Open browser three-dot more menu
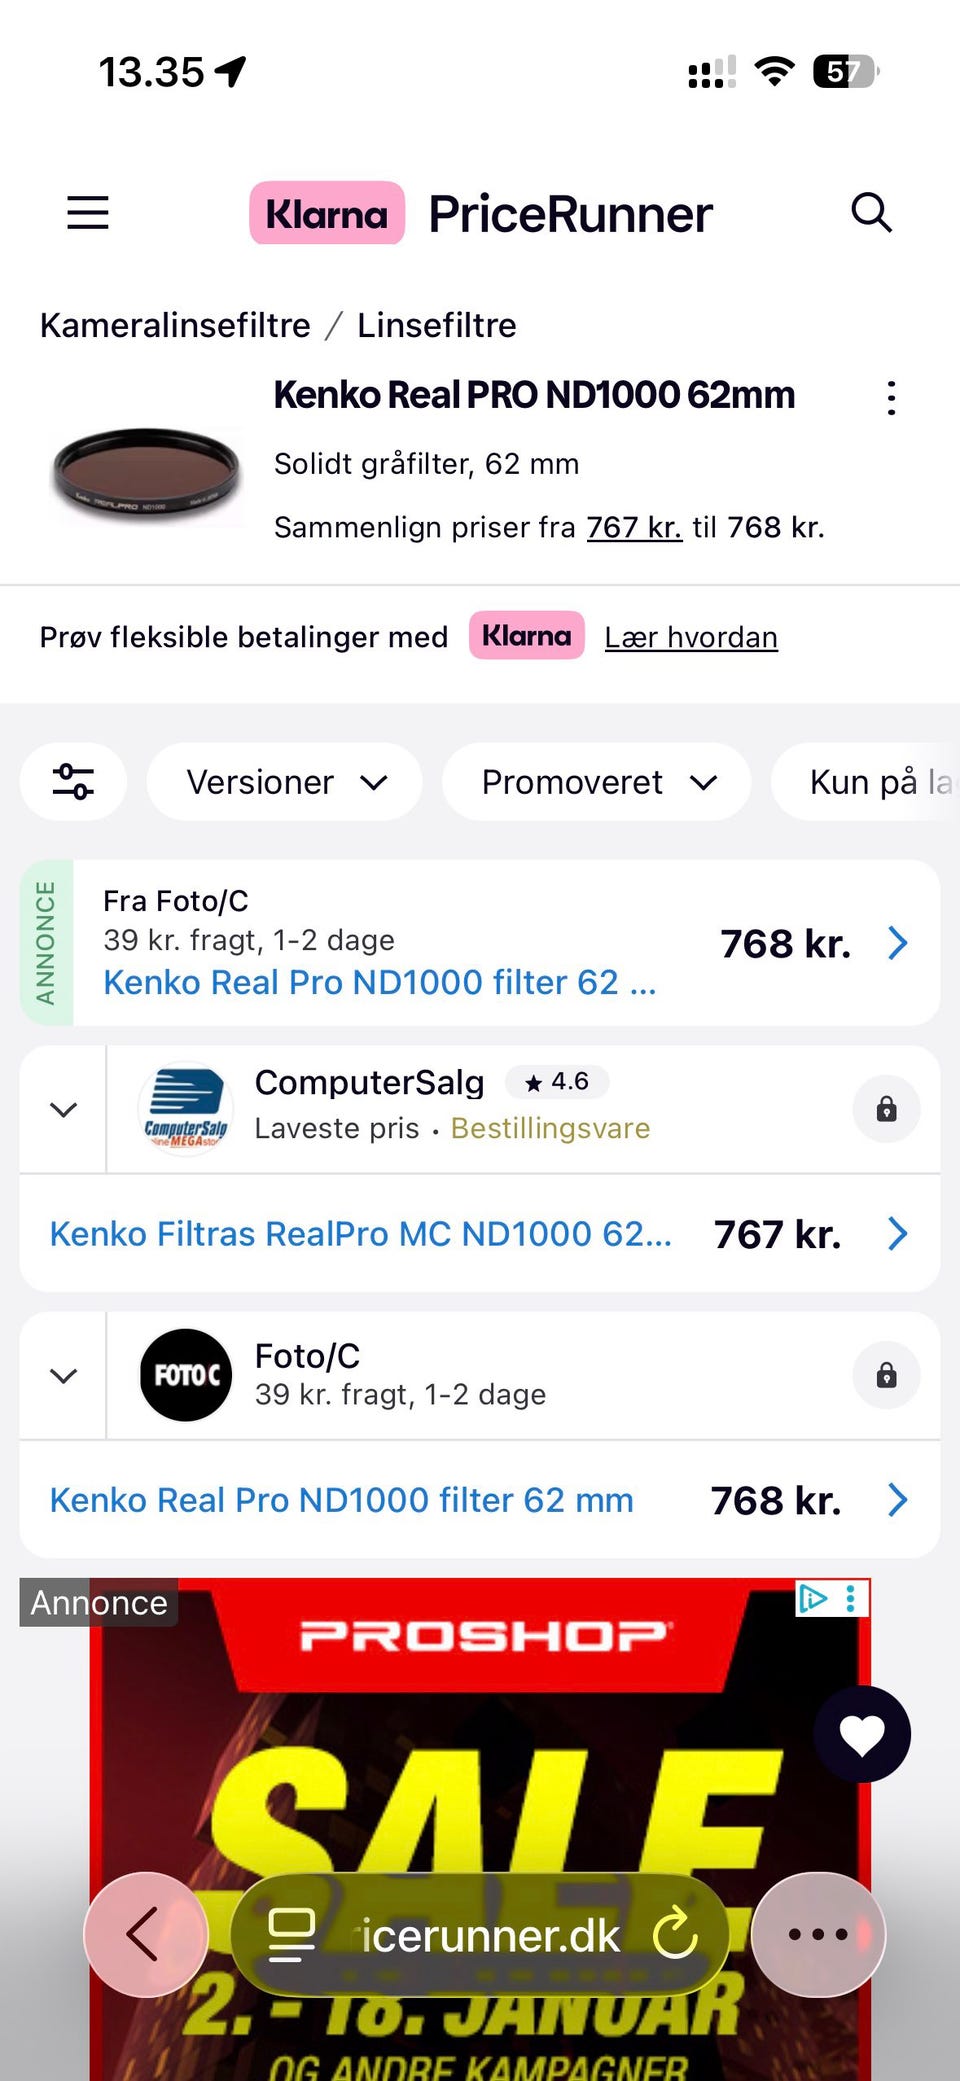960x2081 pixels. pyautogui.click(x=818, y=1934)
